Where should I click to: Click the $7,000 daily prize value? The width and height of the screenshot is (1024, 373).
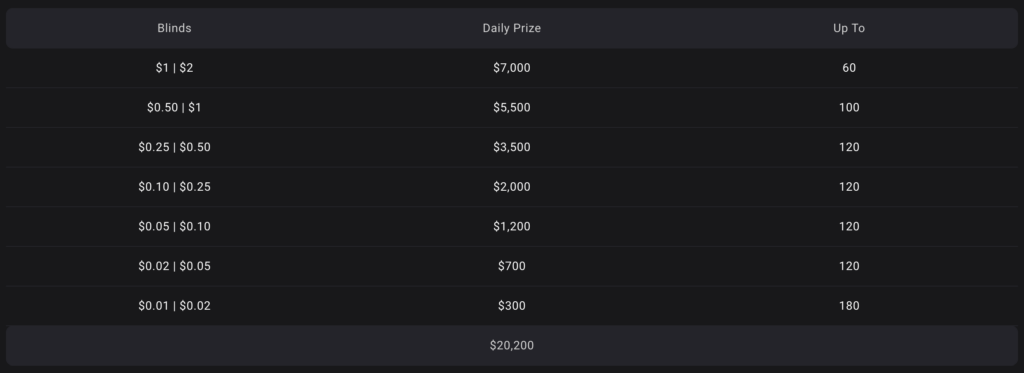[511, 68]
